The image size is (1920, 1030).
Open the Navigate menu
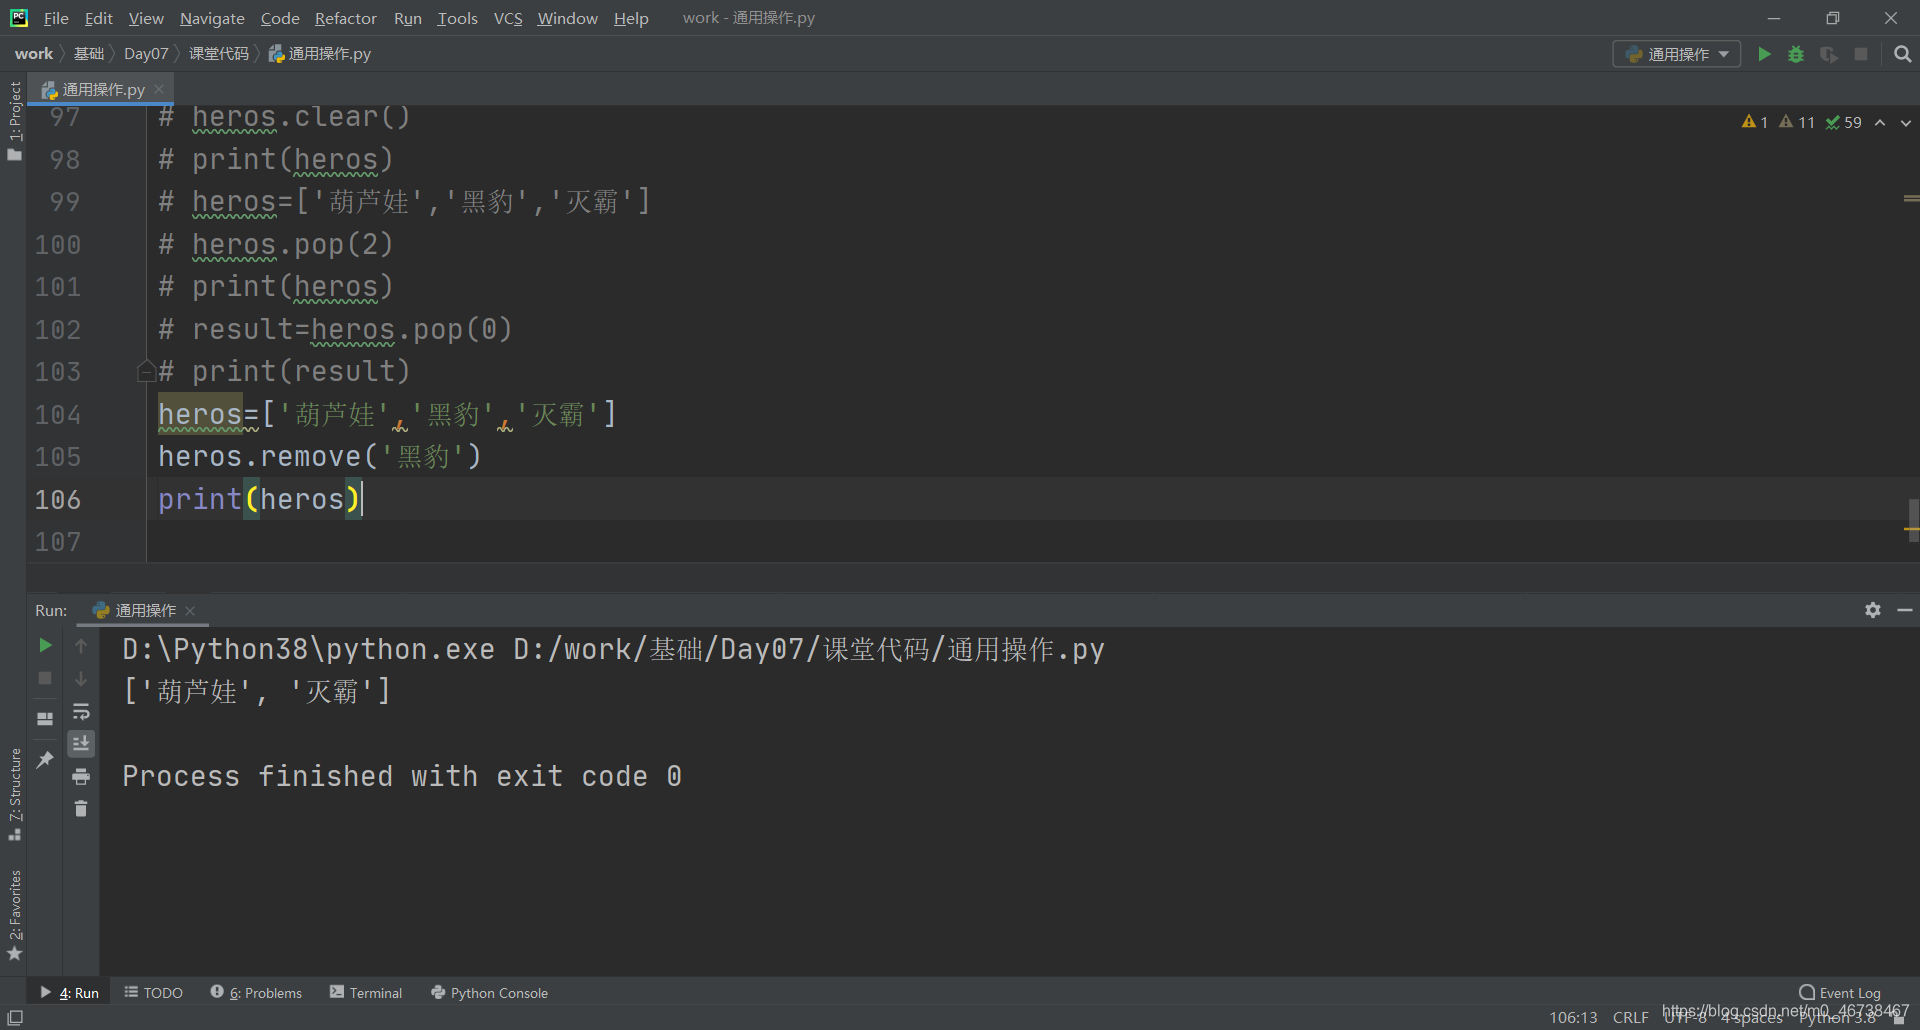pos(212,18)
